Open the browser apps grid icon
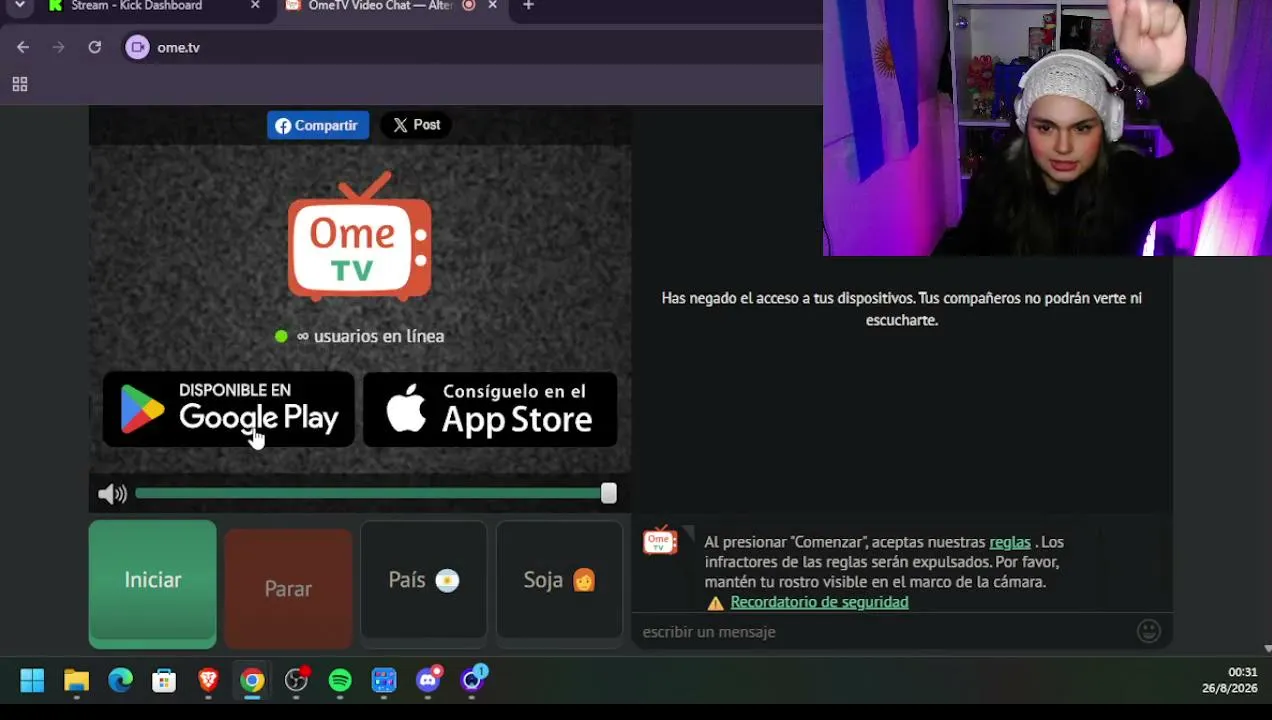1272x720 pixels. click(x=20, y=85)
